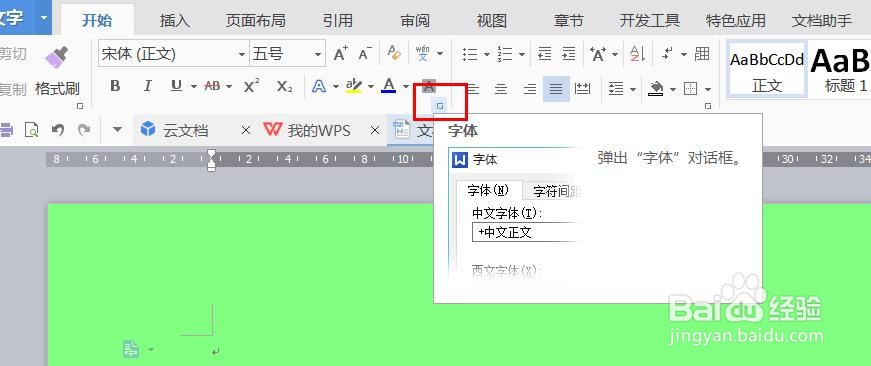Switch to the 视图 ribbon tab
Screen dimensions: 871x366
[492, 21]
